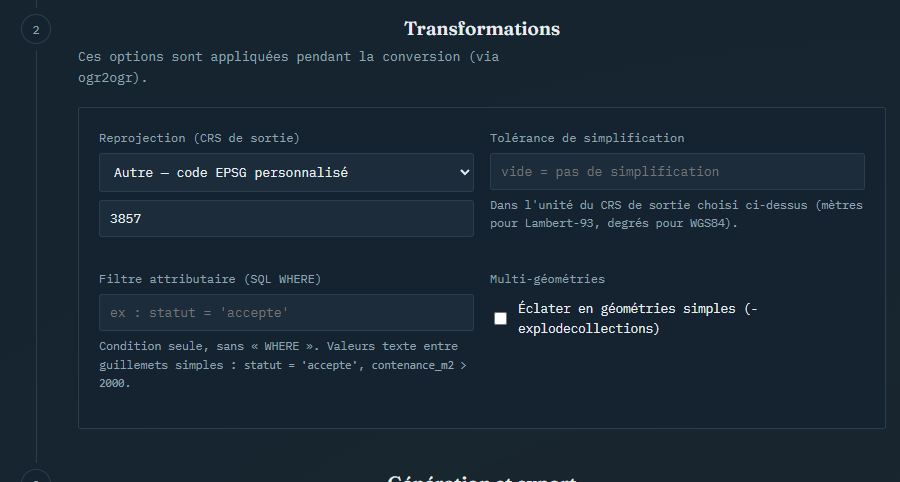Focus the Tolérance de simplification input

(x=677, y=172)
